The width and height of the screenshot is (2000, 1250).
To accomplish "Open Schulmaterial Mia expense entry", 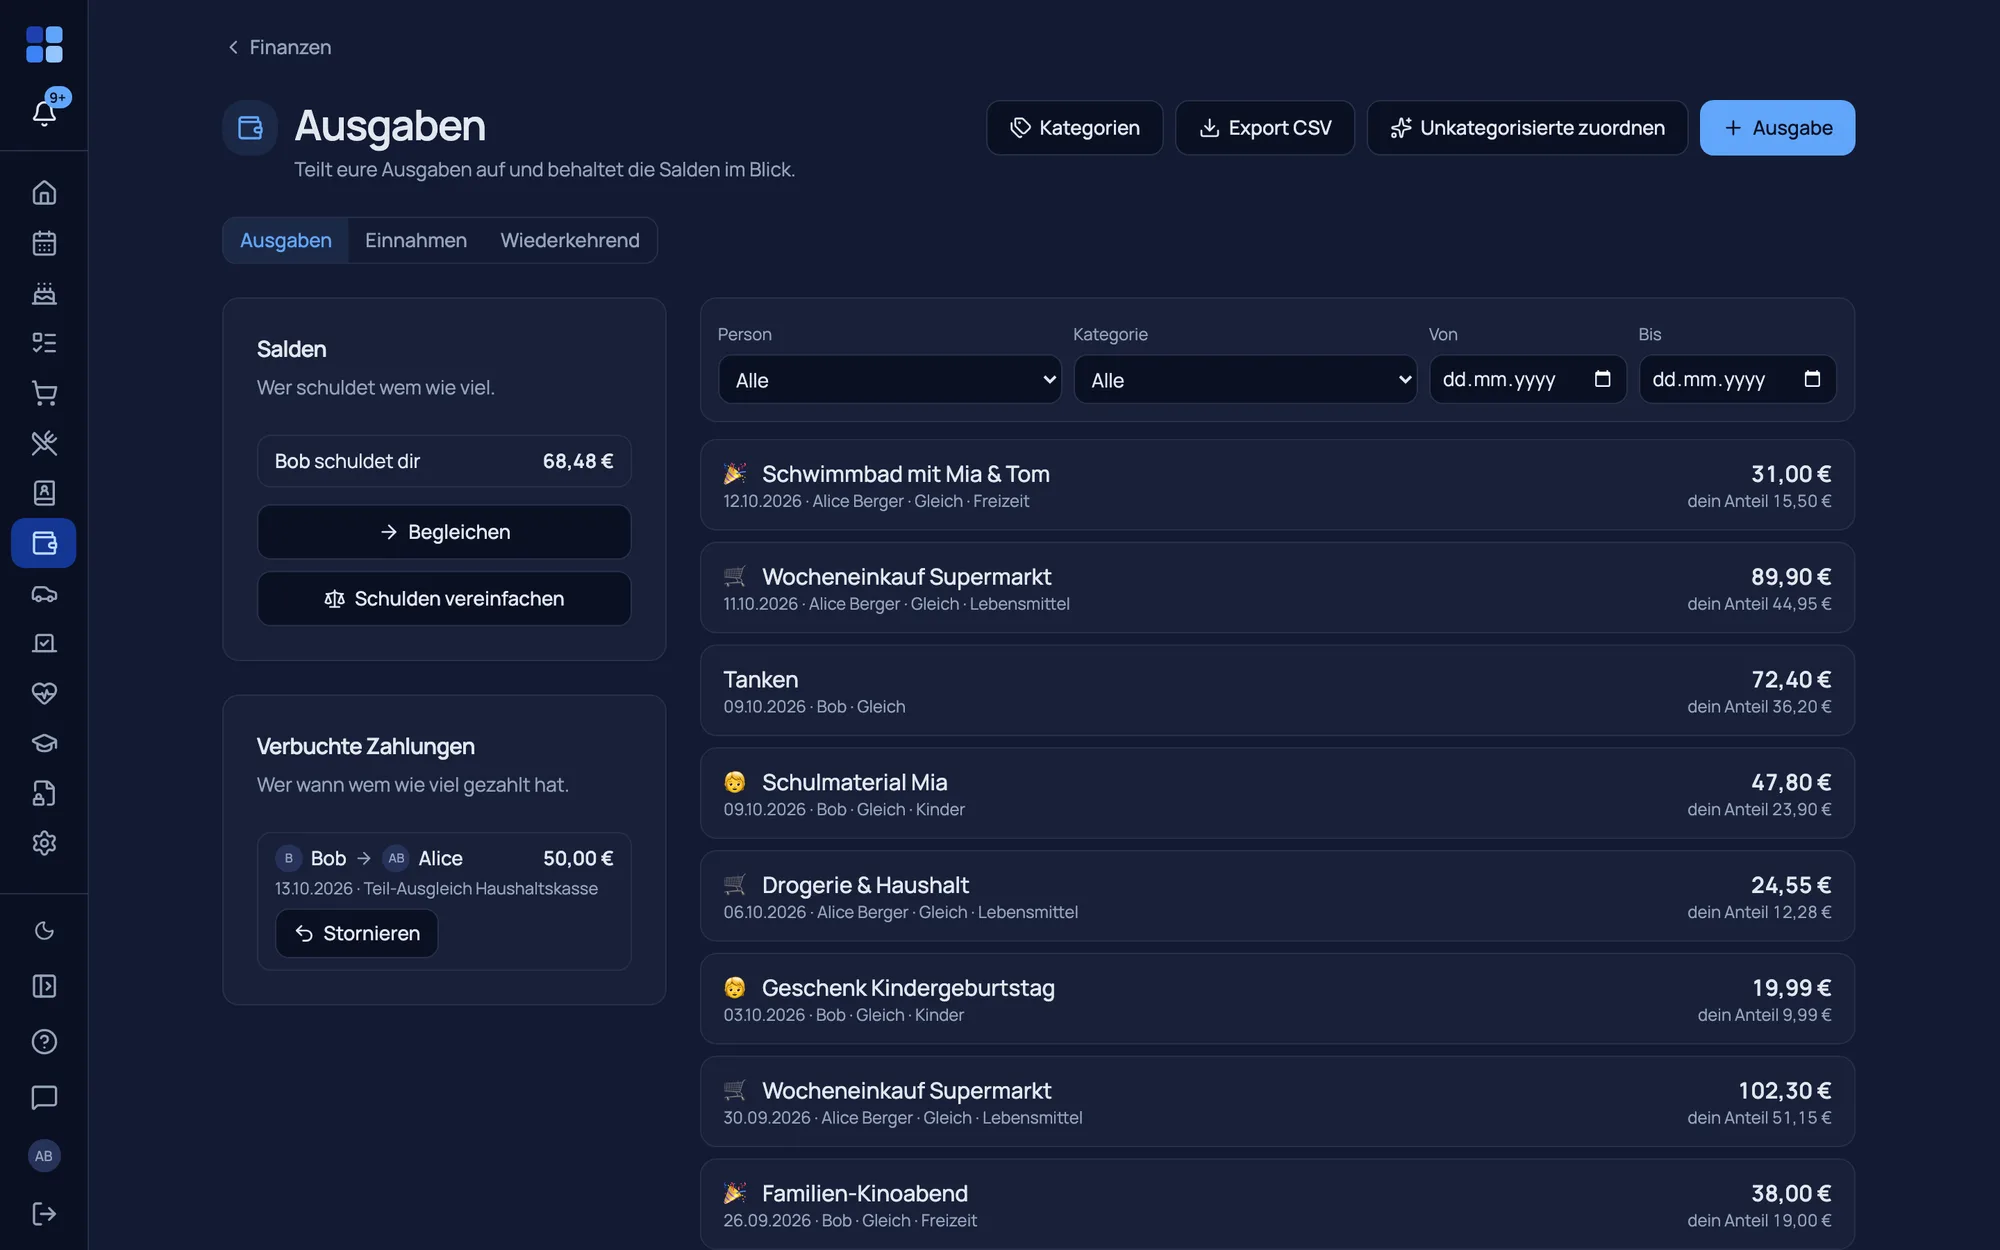I will pyautogui.click(x=1277, y=793).
